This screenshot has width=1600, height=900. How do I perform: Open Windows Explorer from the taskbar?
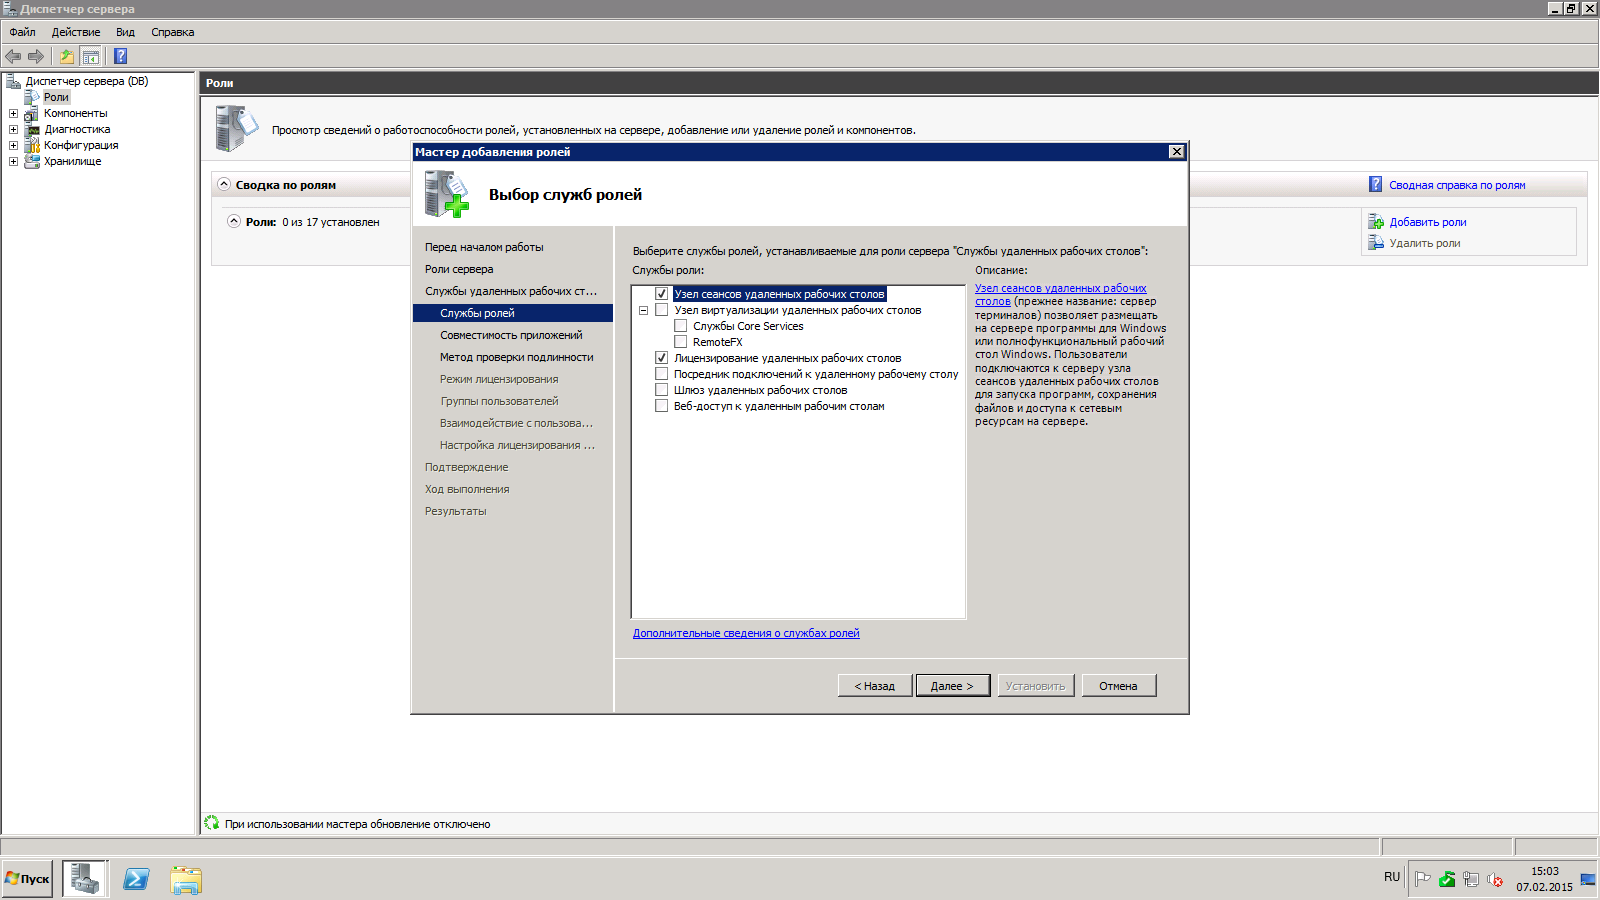tap(186, 879)
